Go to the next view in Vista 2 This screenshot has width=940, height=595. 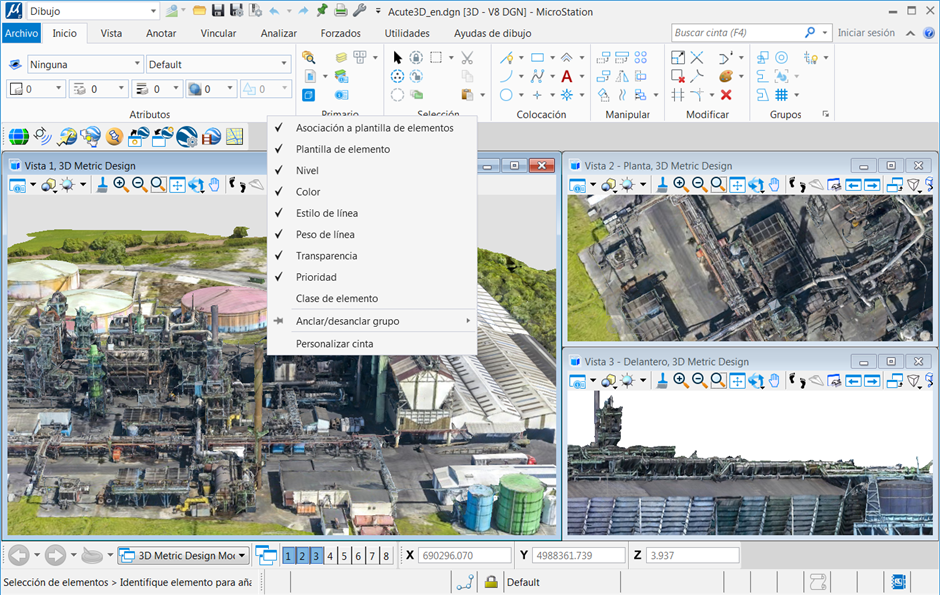coord(872,185)
